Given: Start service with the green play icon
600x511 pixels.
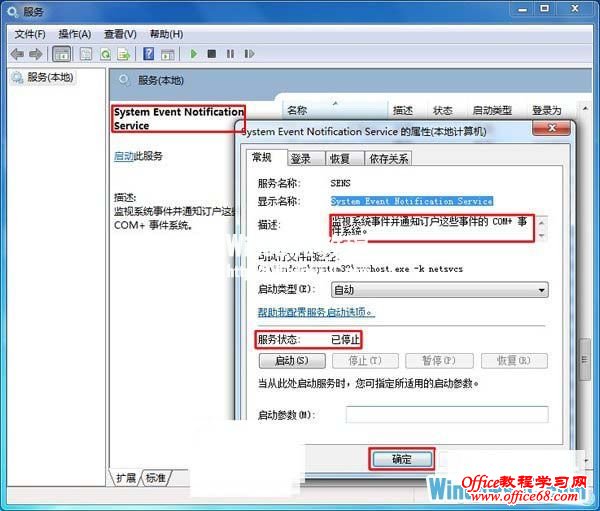Looking at the screenshot, I should point(194,54).
